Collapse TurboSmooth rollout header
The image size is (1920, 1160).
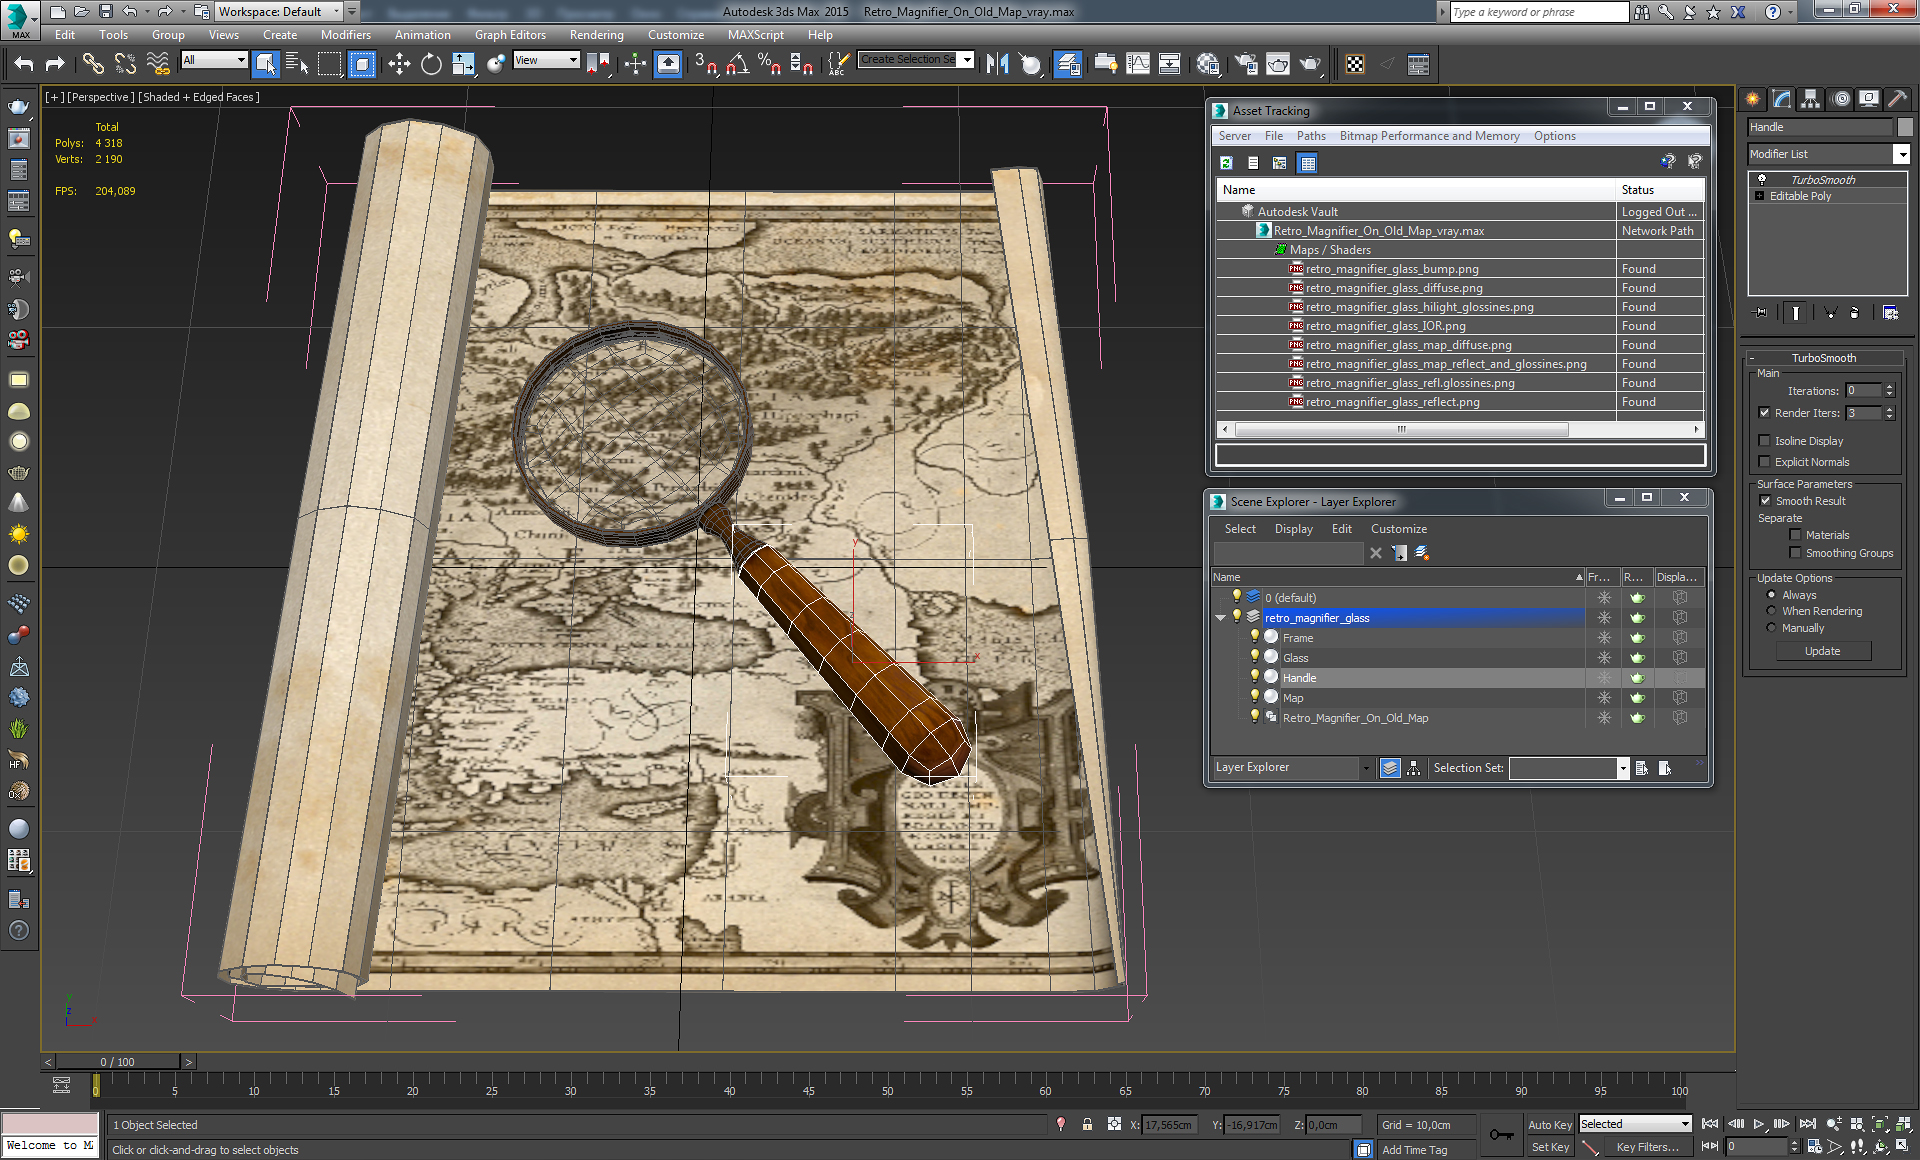[1823, 358]
